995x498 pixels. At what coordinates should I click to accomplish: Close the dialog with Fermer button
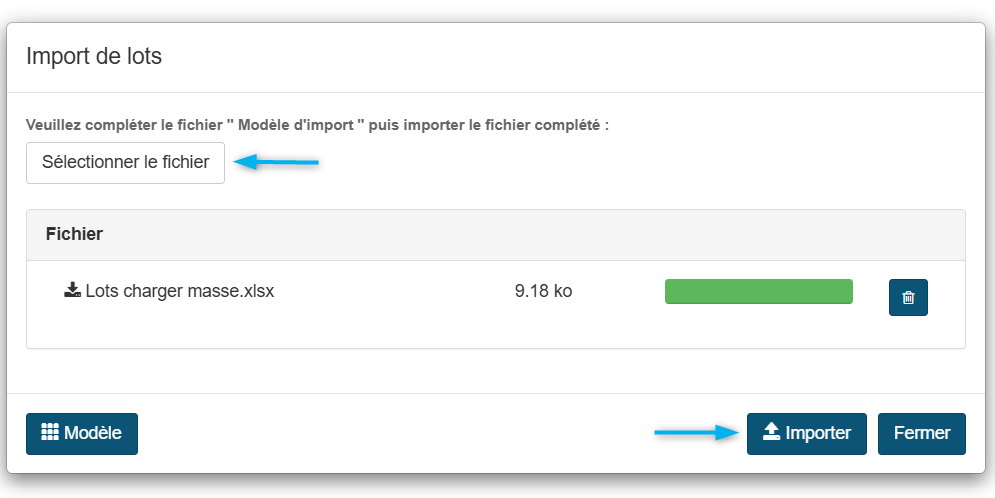click(921, 434)
